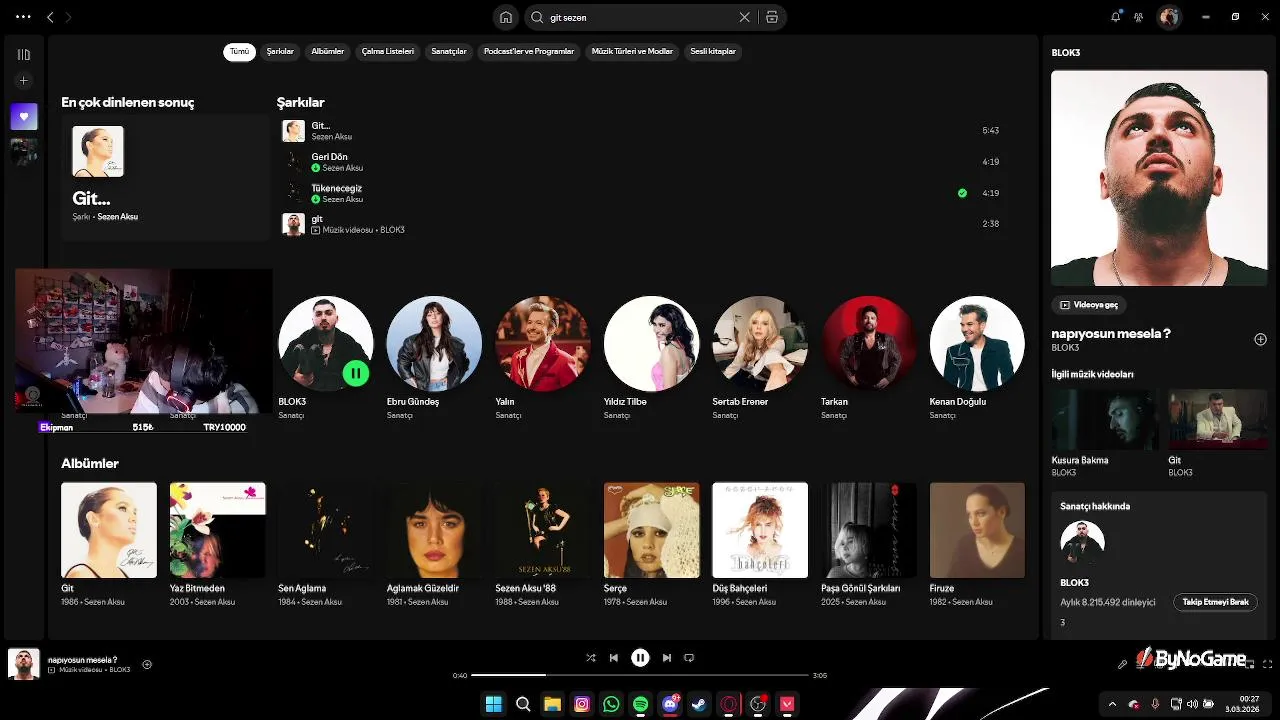Toggle shuffle in the player bar
Image resolution: width=1280 pixels, height=720 pixels.
[590, 658]
